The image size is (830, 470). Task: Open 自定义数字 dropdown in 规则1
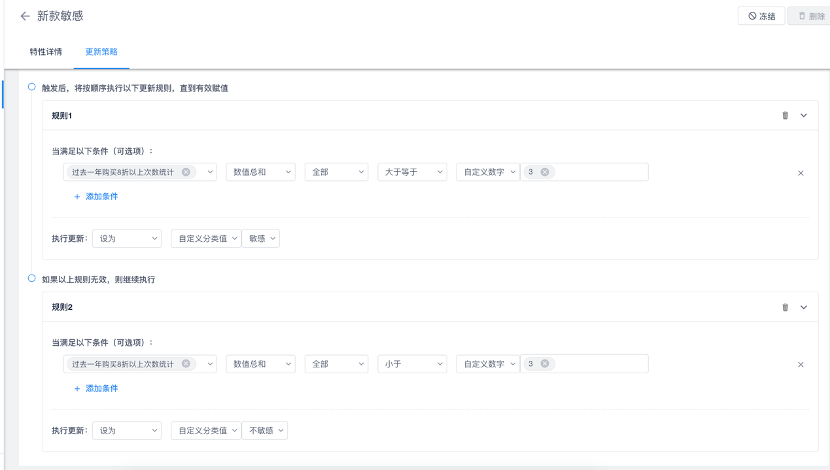[488, 172]
